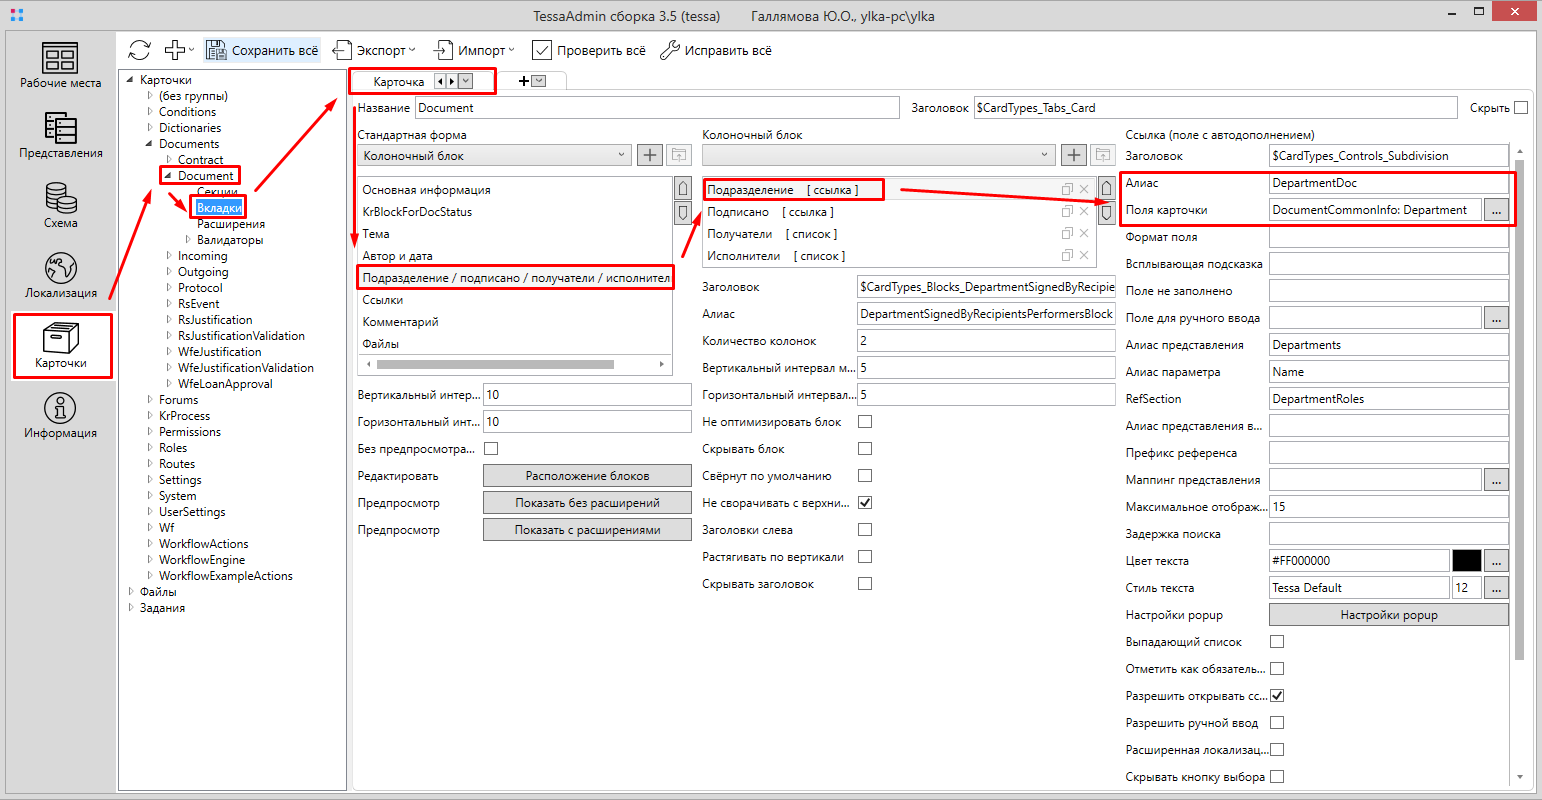The height and width of the screenshot is (800, 1542).
Task: Click Сохранить всё save icon
Action: click(x=216, y=50)
